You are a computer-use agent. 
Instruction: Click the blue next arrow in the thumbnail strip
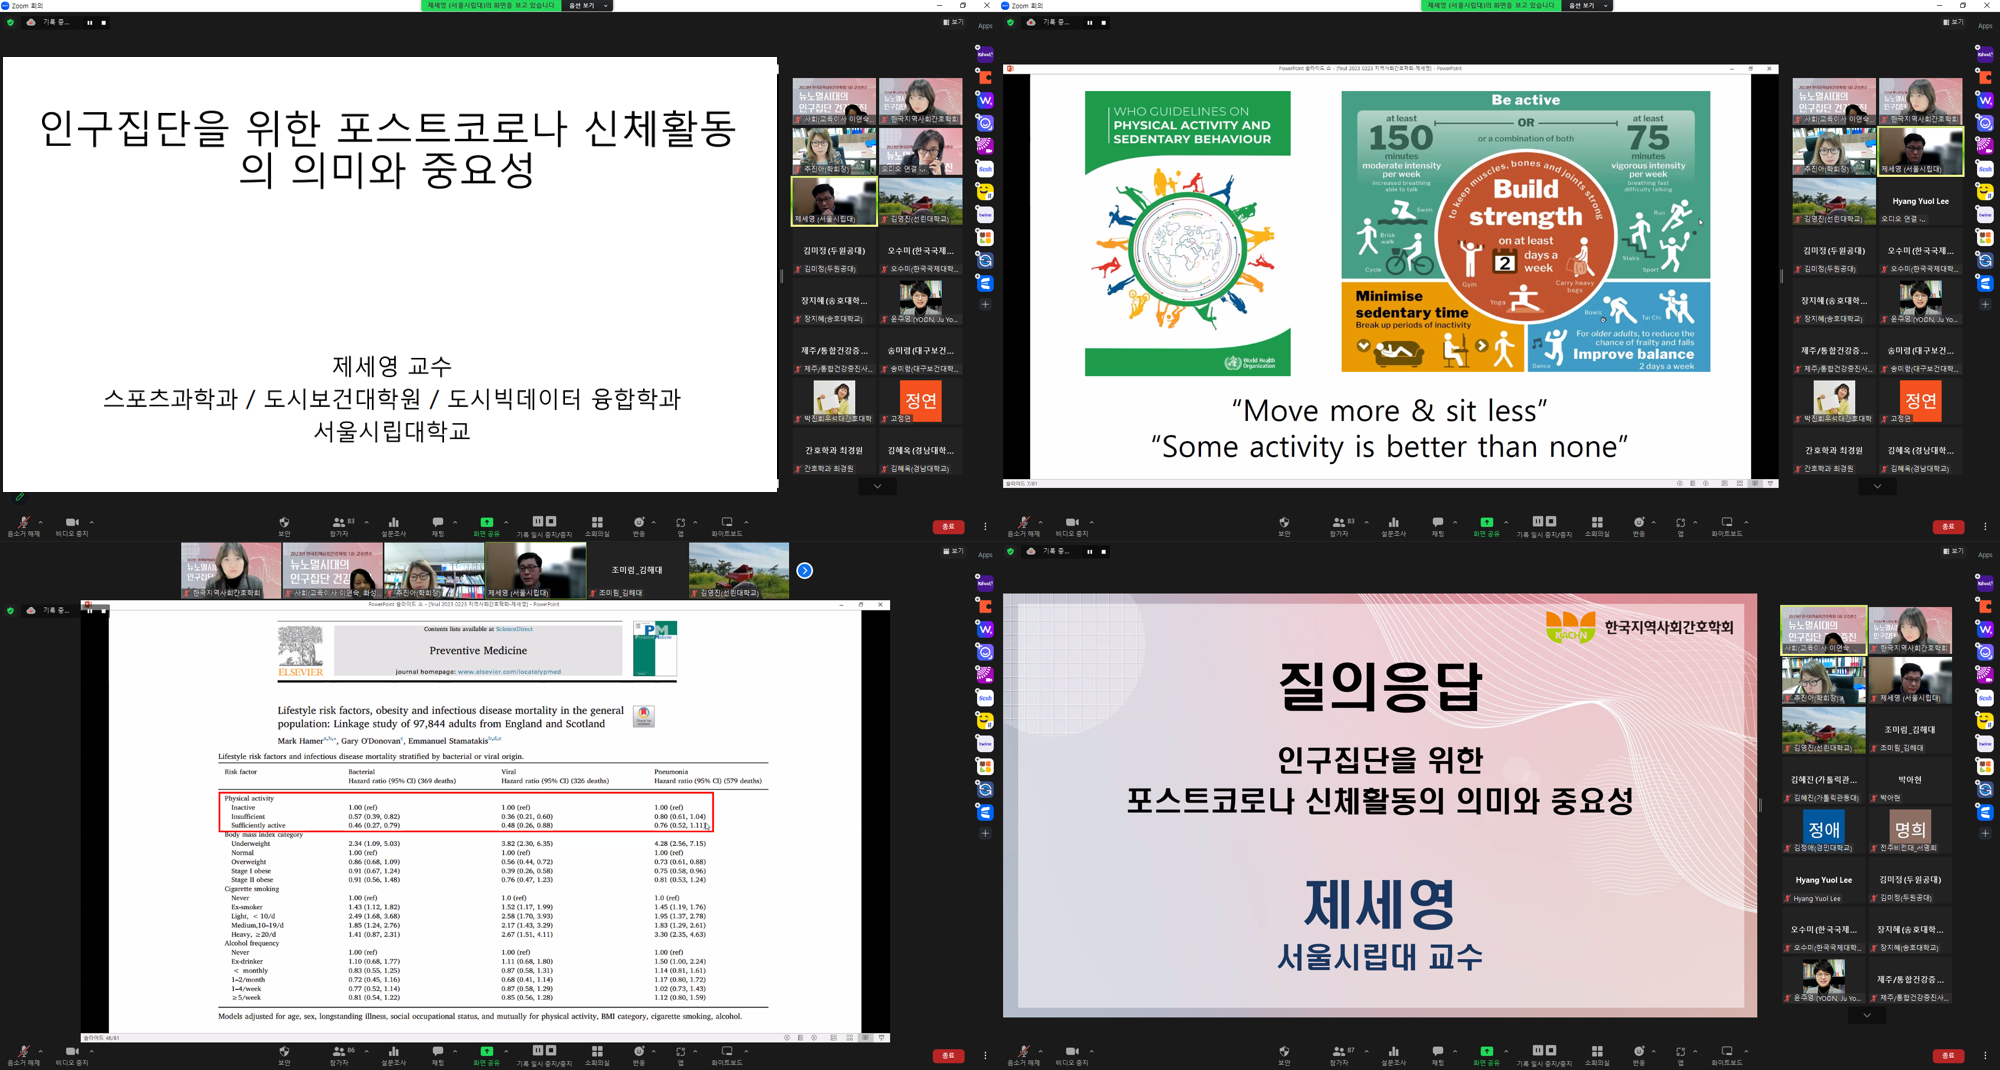pyautogui.click(x=804, y=570)
